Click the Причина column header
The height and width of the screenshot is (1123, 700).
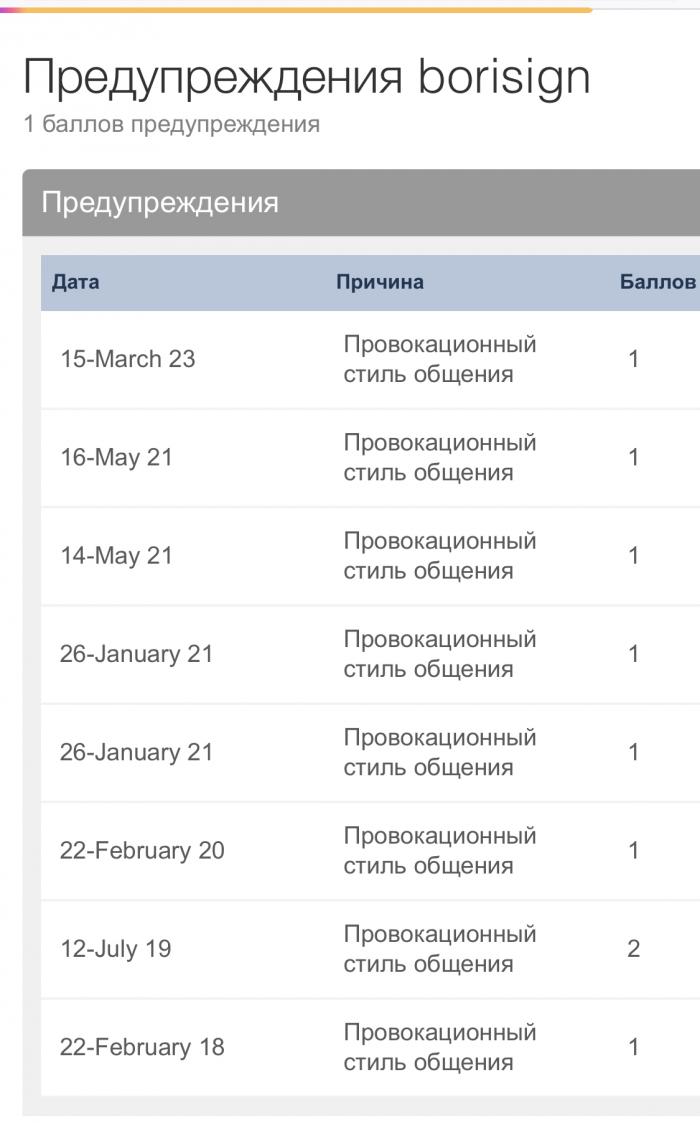[x=380, y=281]
